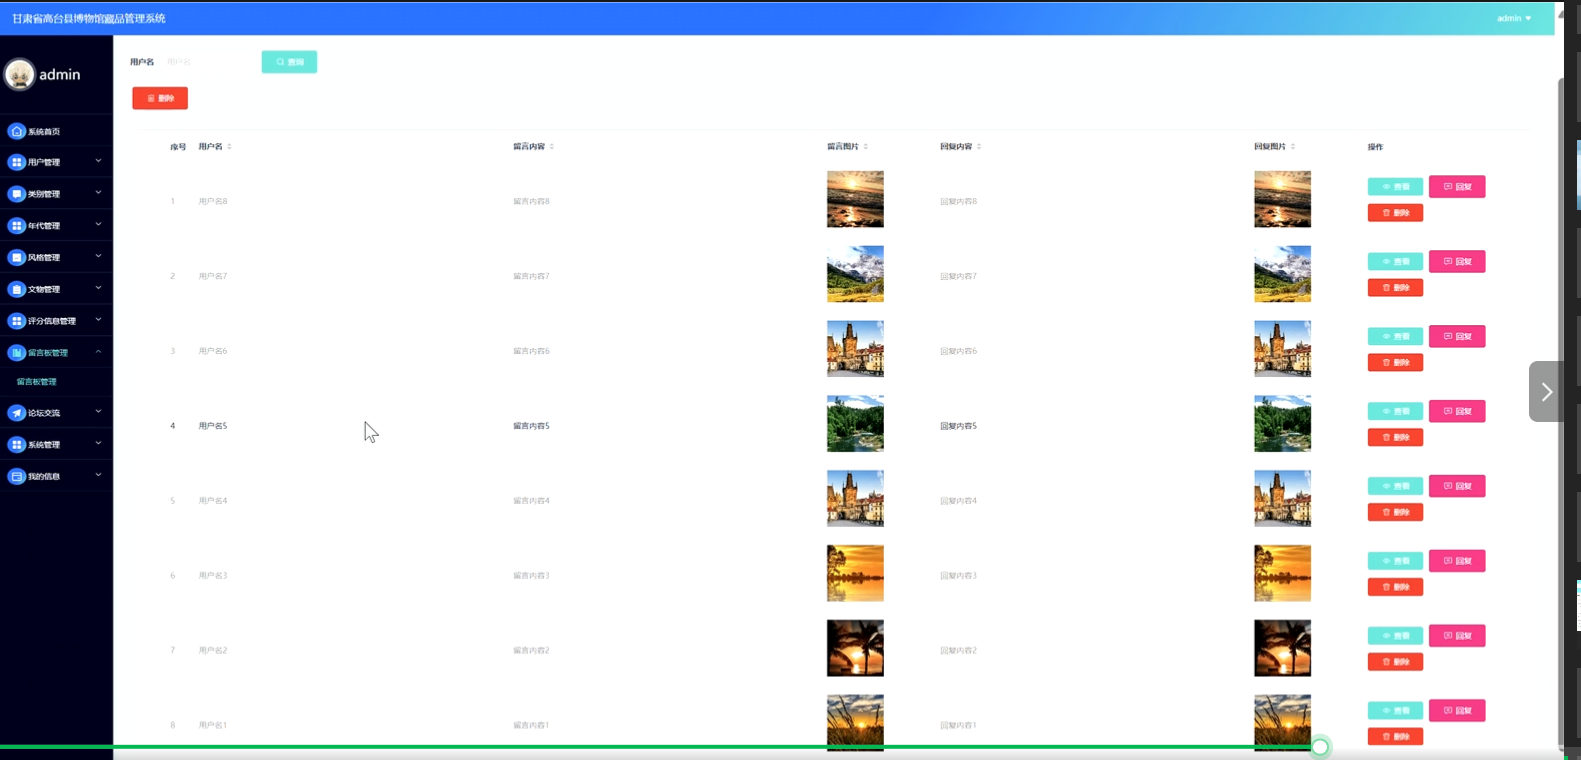Reply to the 用户名4 message
The height and width of the screenshot is (760, 1581).
click(x=1457, y=486)
